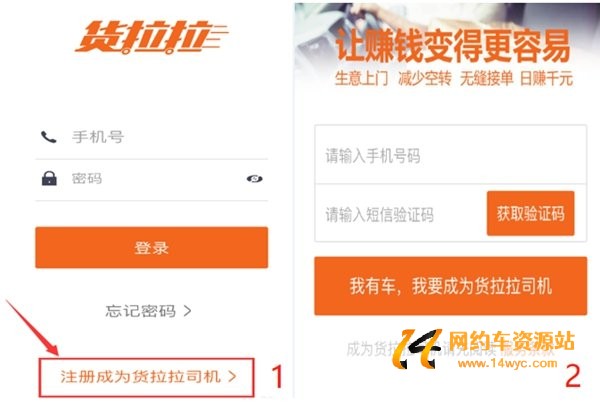Focus the 请输入手机号码 field
This screenshot has height=402, width=600.
click(450, 155)
